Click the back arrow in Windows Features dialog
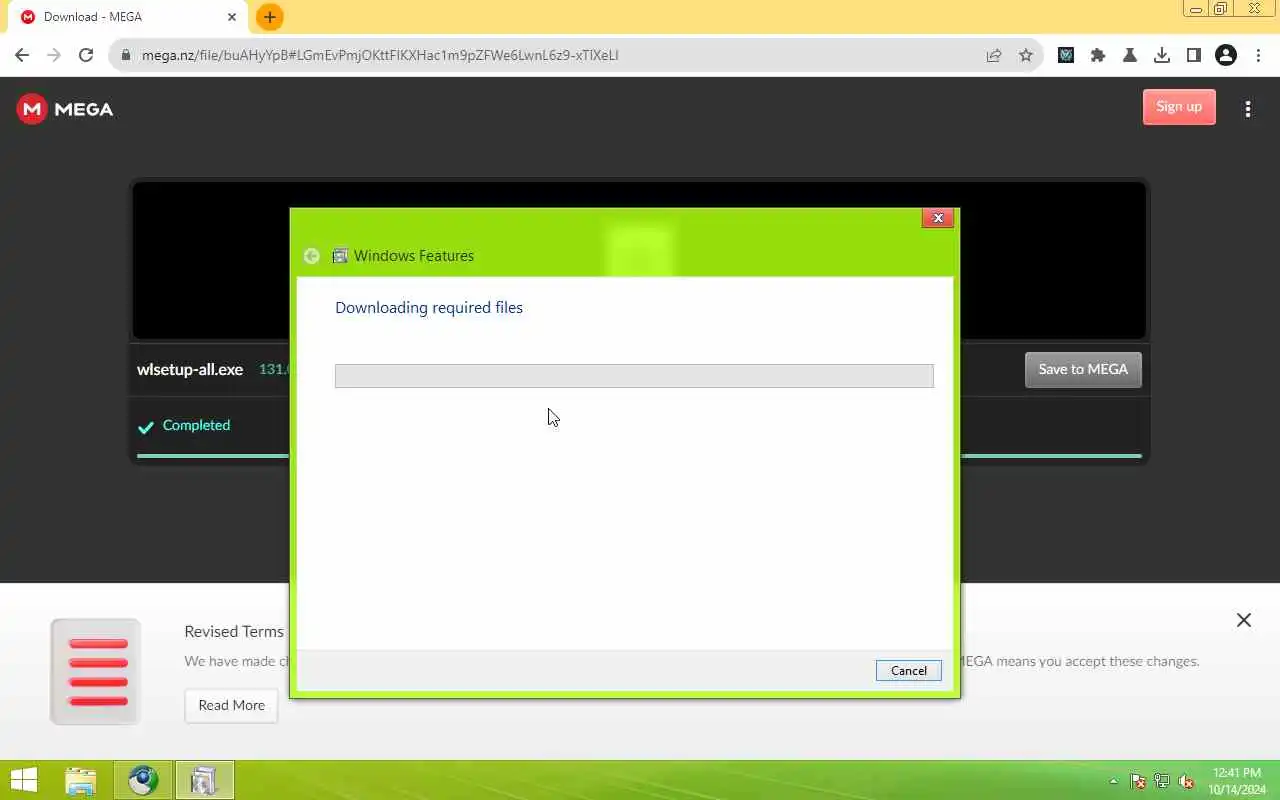Viewport: 1280px width, 800px height. tap(312, 256)
